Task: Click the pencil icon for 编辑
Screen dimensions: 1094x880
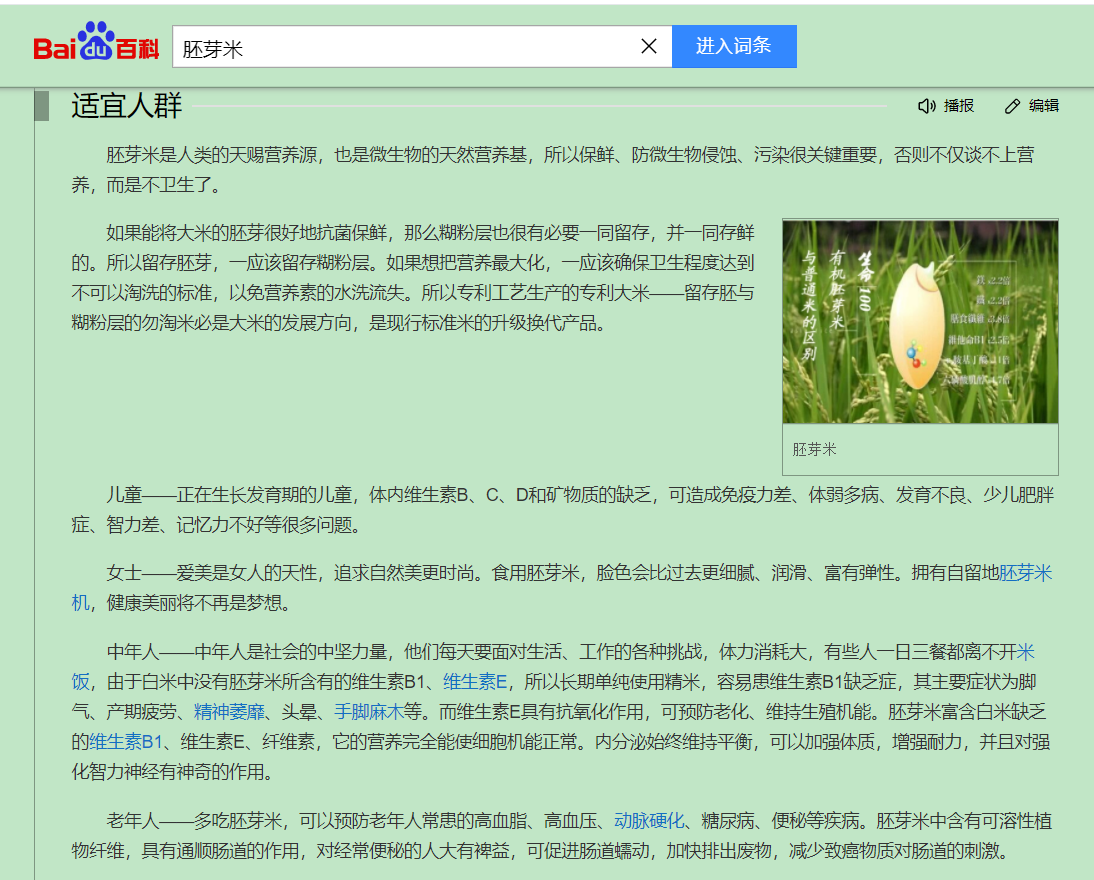Action: [x=1012, y=106]
